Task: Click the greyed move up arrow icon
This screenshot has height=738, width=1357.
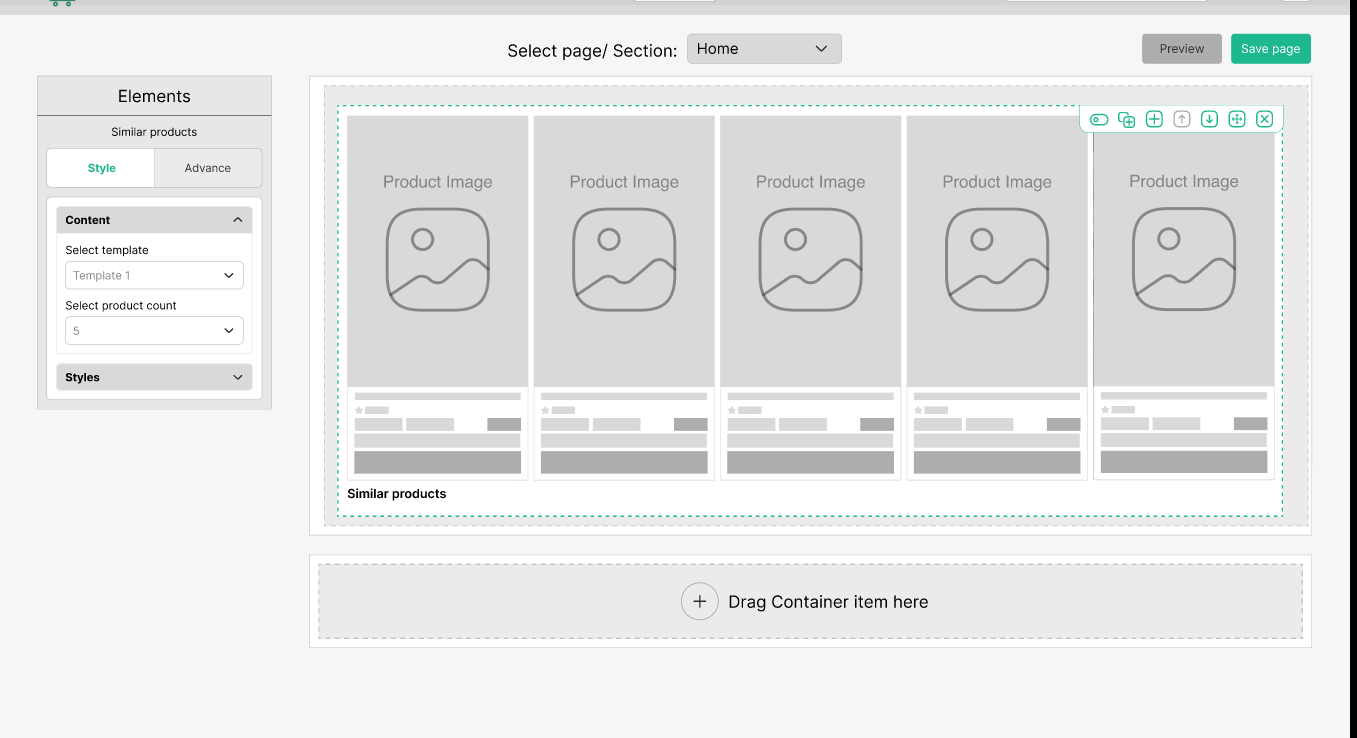Action: coord(1181,119)
